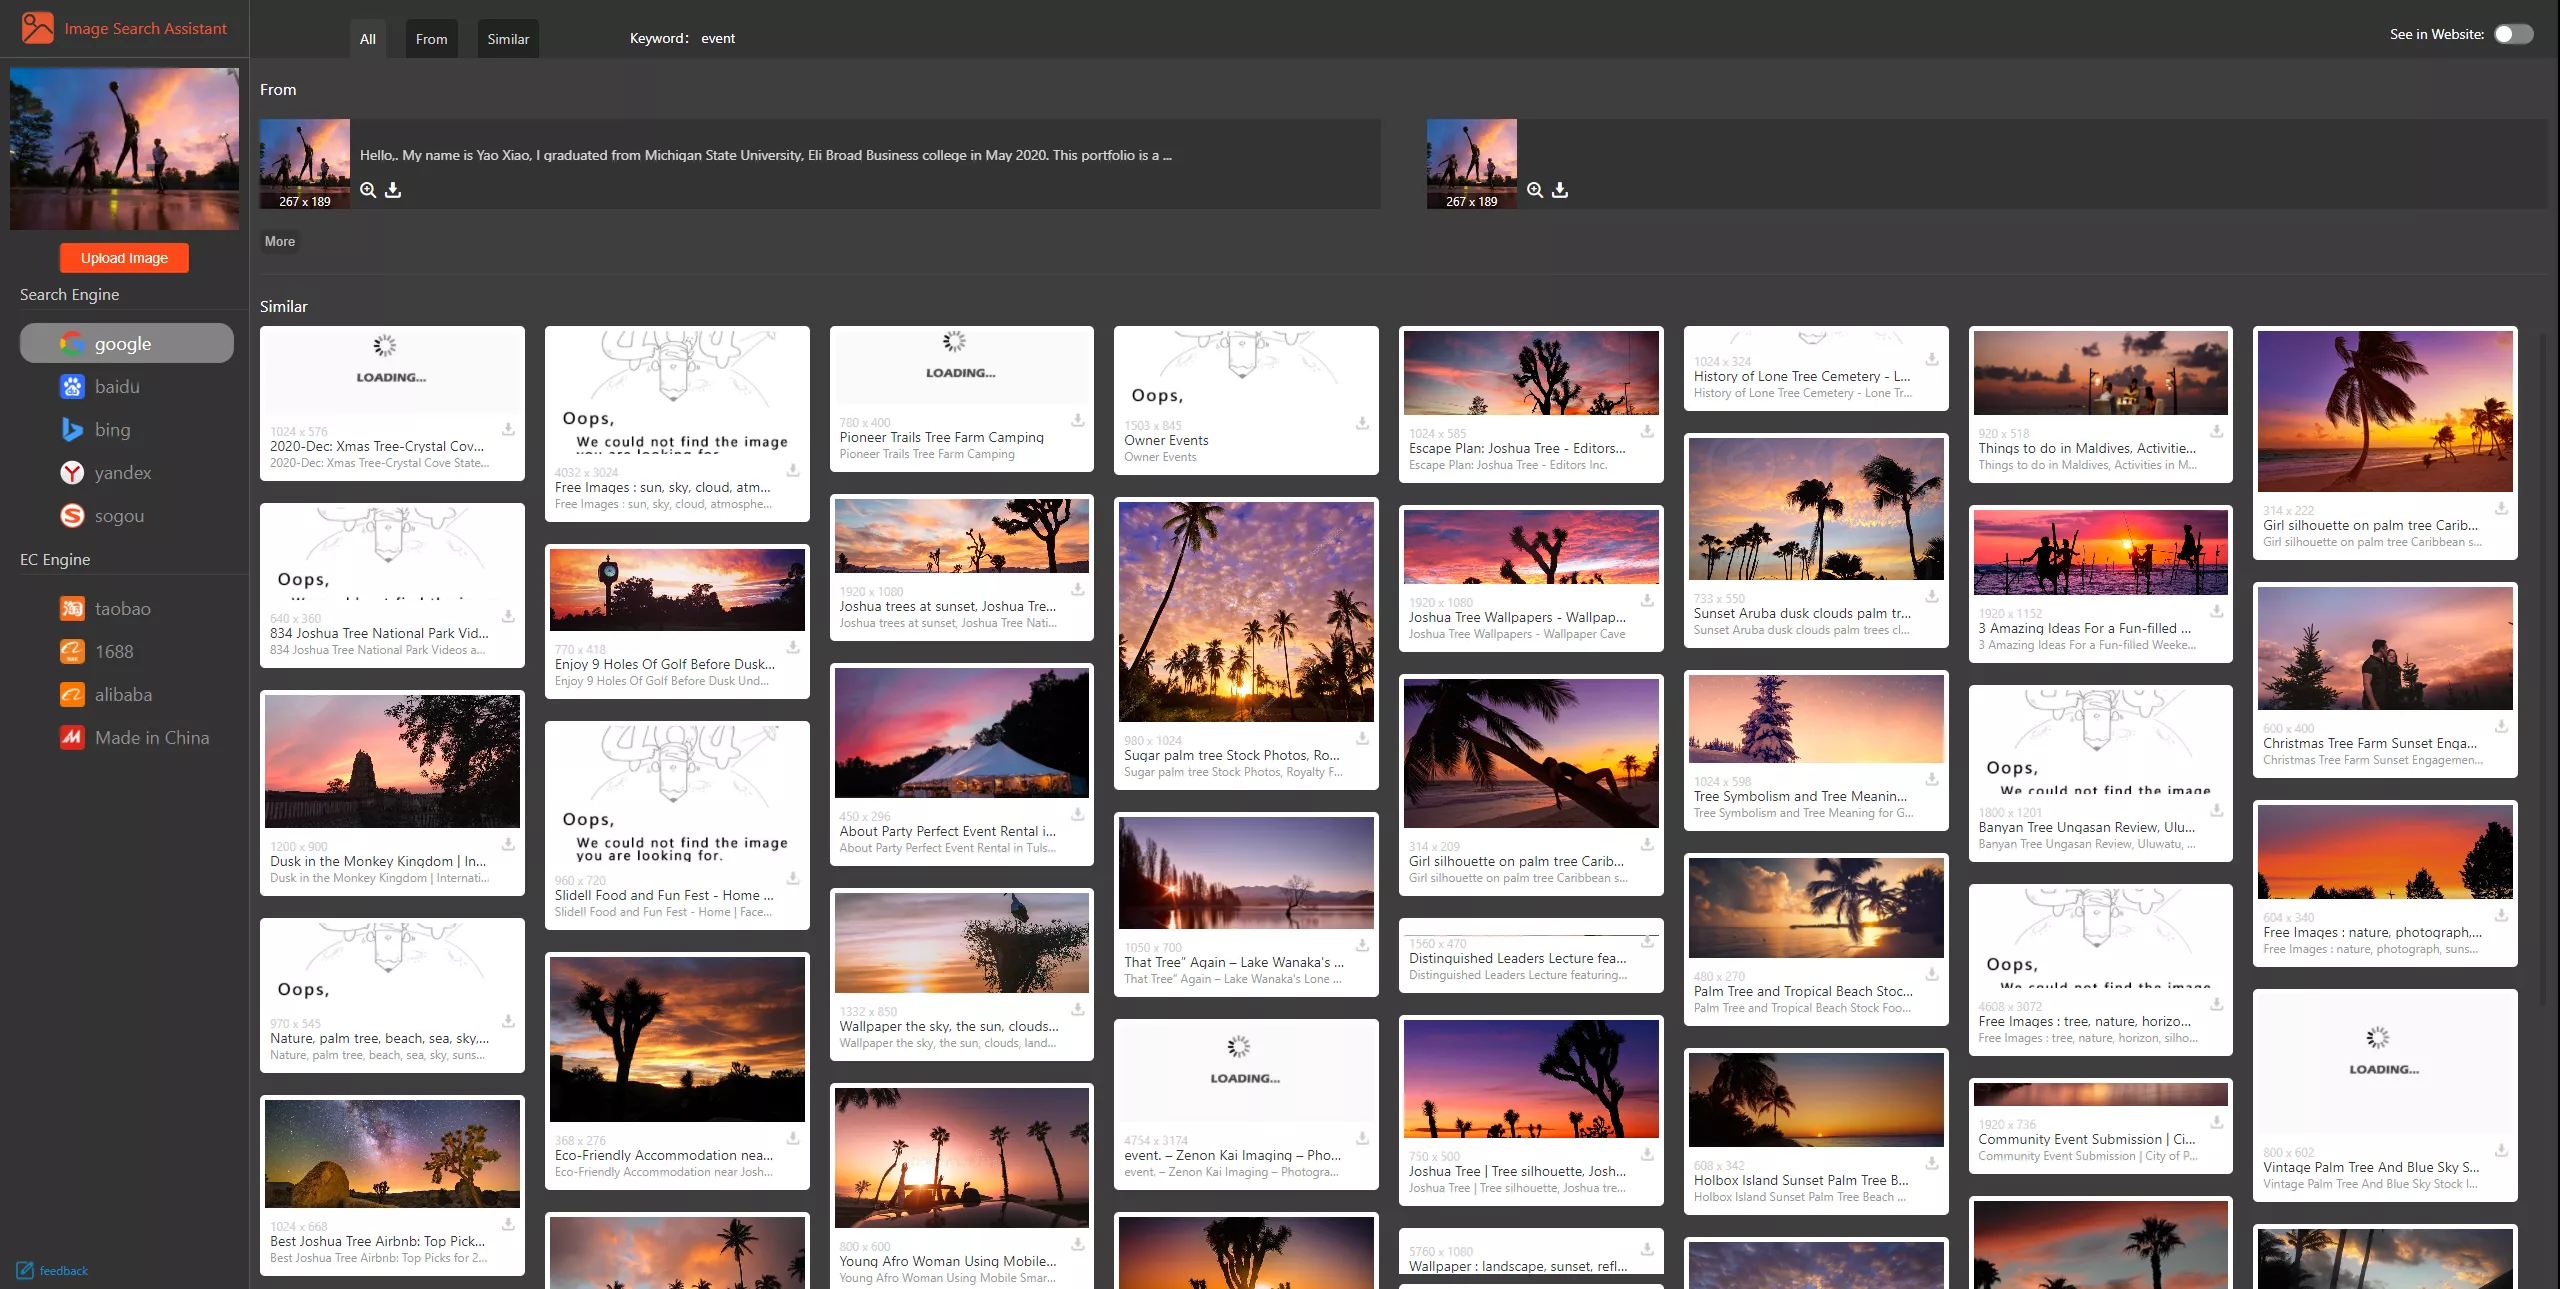
Task: Switch to the sogou search engine
Action: tap(119, 516)
